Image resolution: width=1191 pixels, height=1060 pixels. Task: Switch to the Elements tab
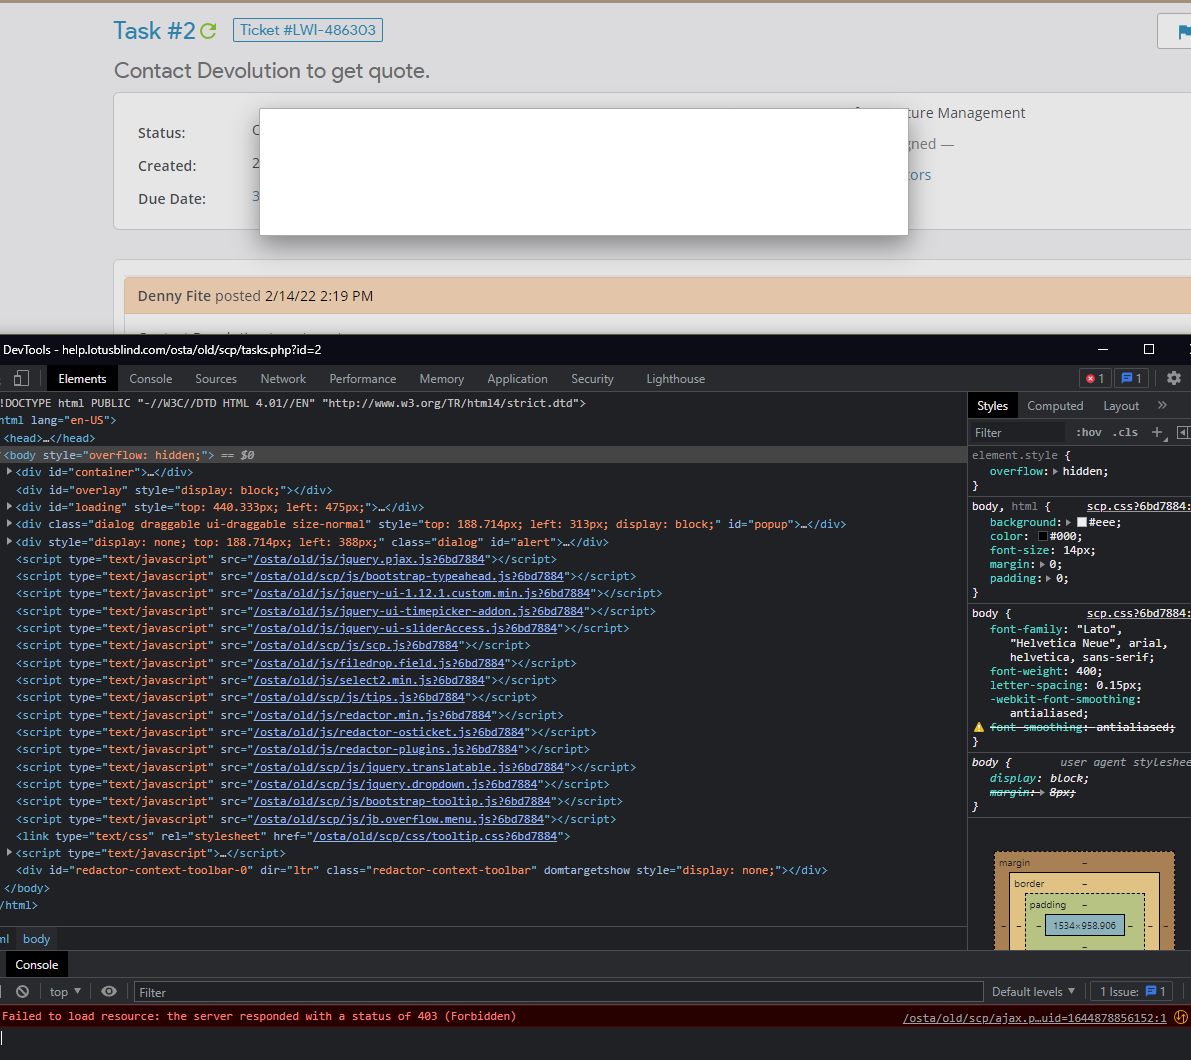(x=82, y=378)
